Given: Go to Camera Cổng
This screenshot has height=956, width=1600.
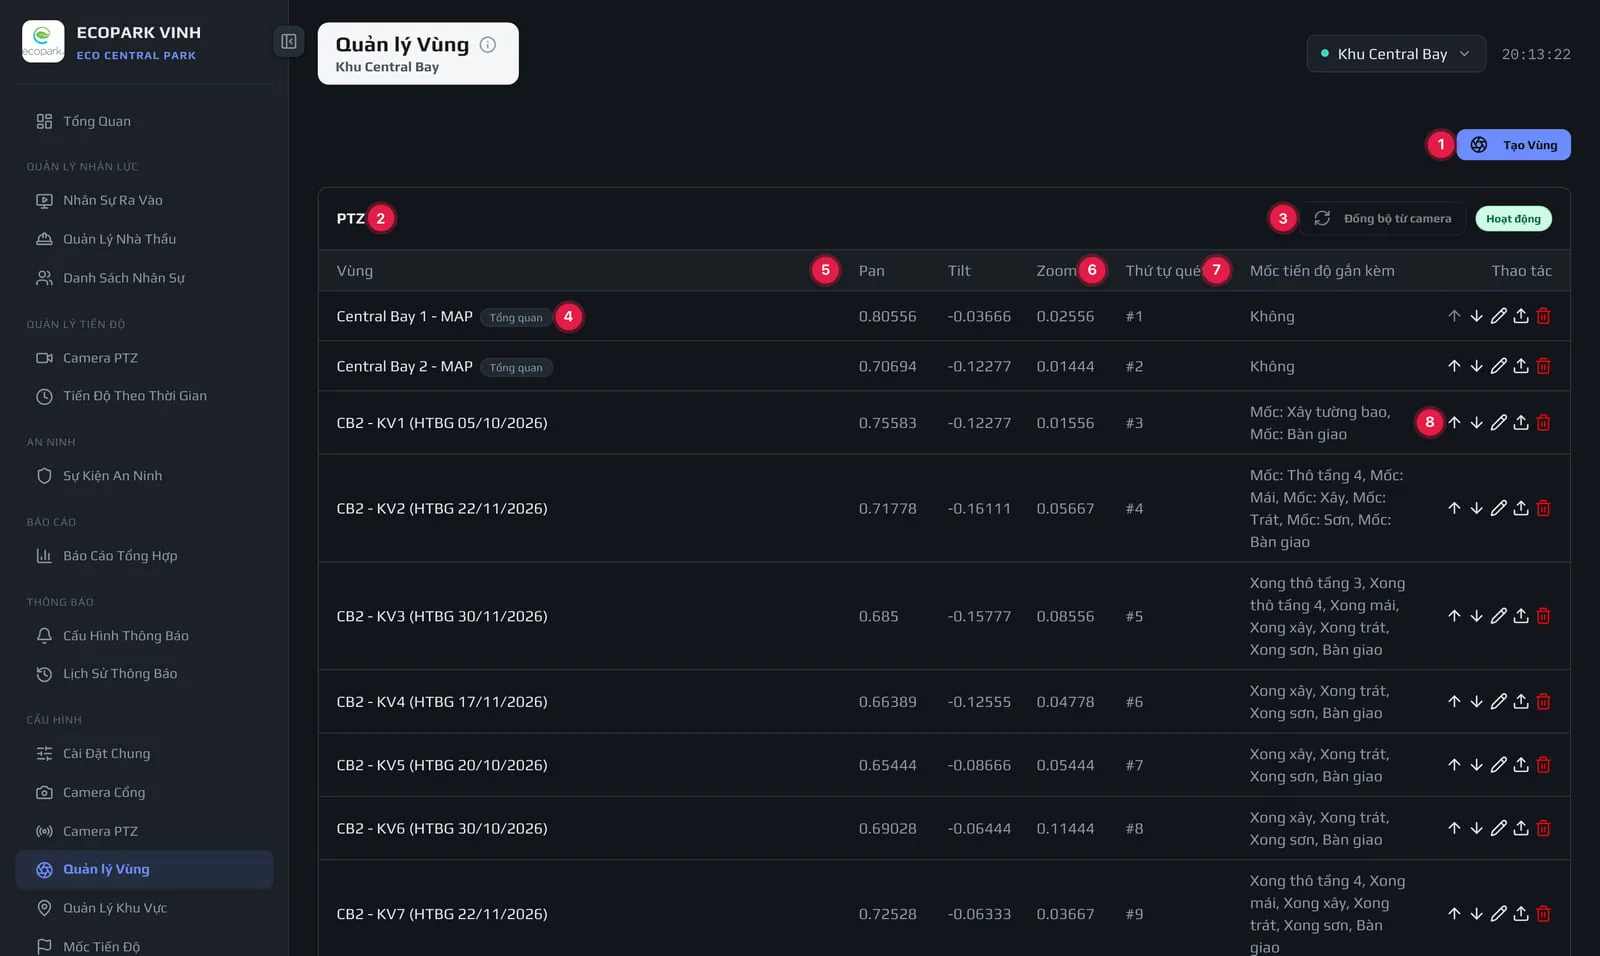Looking at the screenshot, I should 144,793.
